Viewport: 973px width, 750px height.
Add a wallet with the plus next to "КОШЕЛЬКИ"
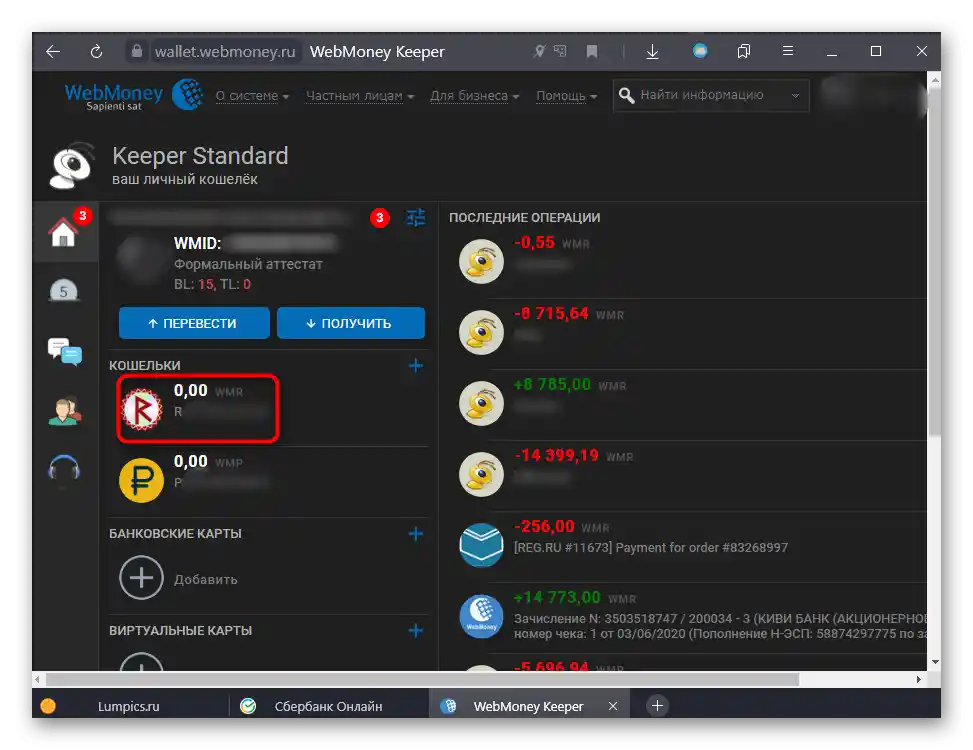pyautogui.click(x=415, y=365)
